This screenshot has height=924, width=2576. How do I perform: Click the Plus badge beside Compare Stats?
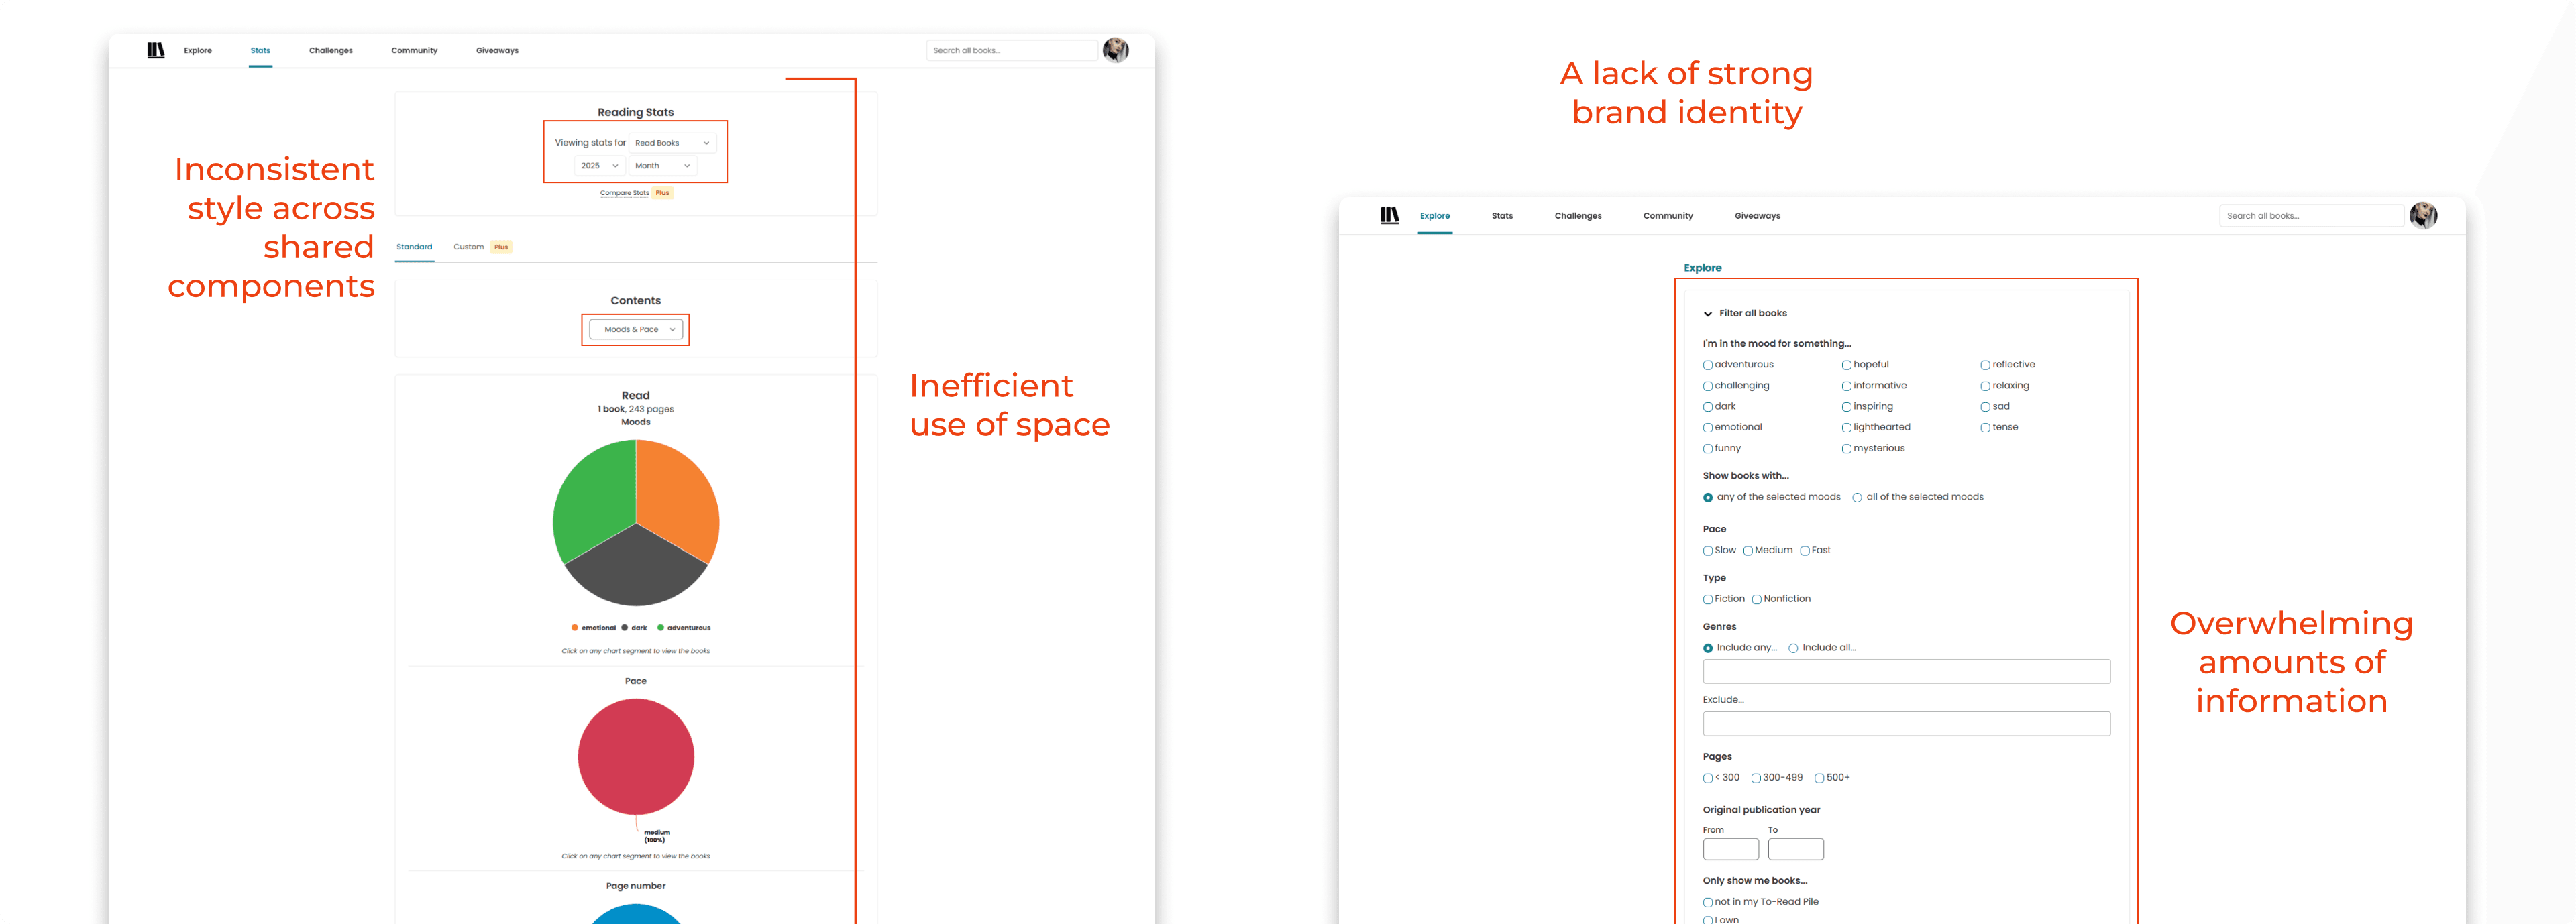(x=662, y=193)
